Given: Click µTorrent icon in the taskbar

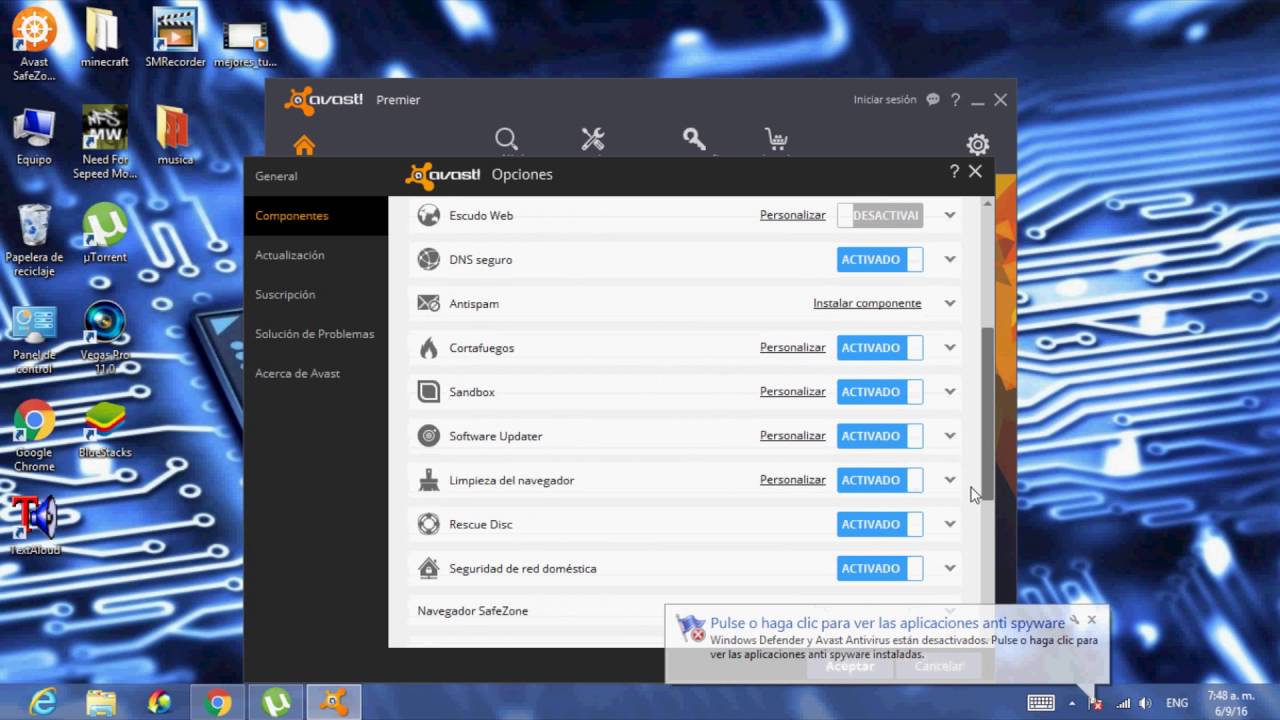Looking at the screenshot, I should 276,702.
